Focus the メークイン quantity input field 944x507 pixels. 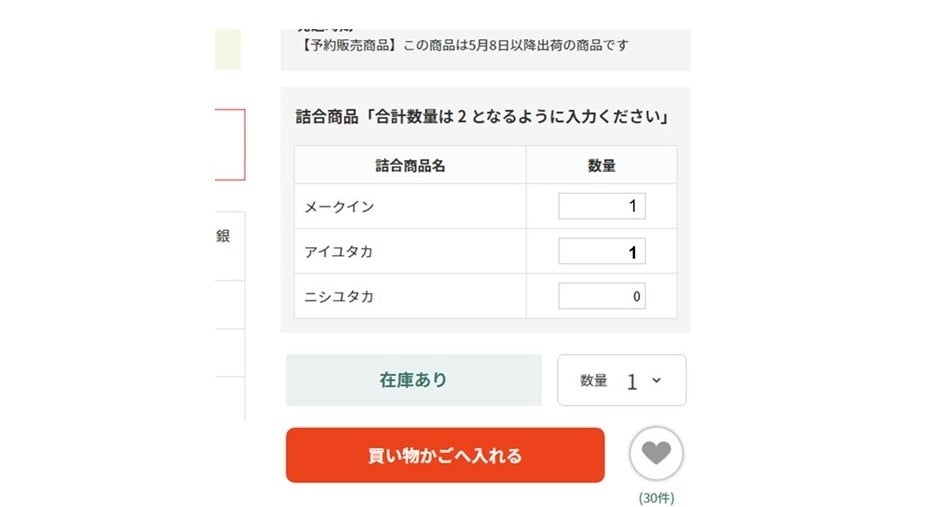(601, 206)
